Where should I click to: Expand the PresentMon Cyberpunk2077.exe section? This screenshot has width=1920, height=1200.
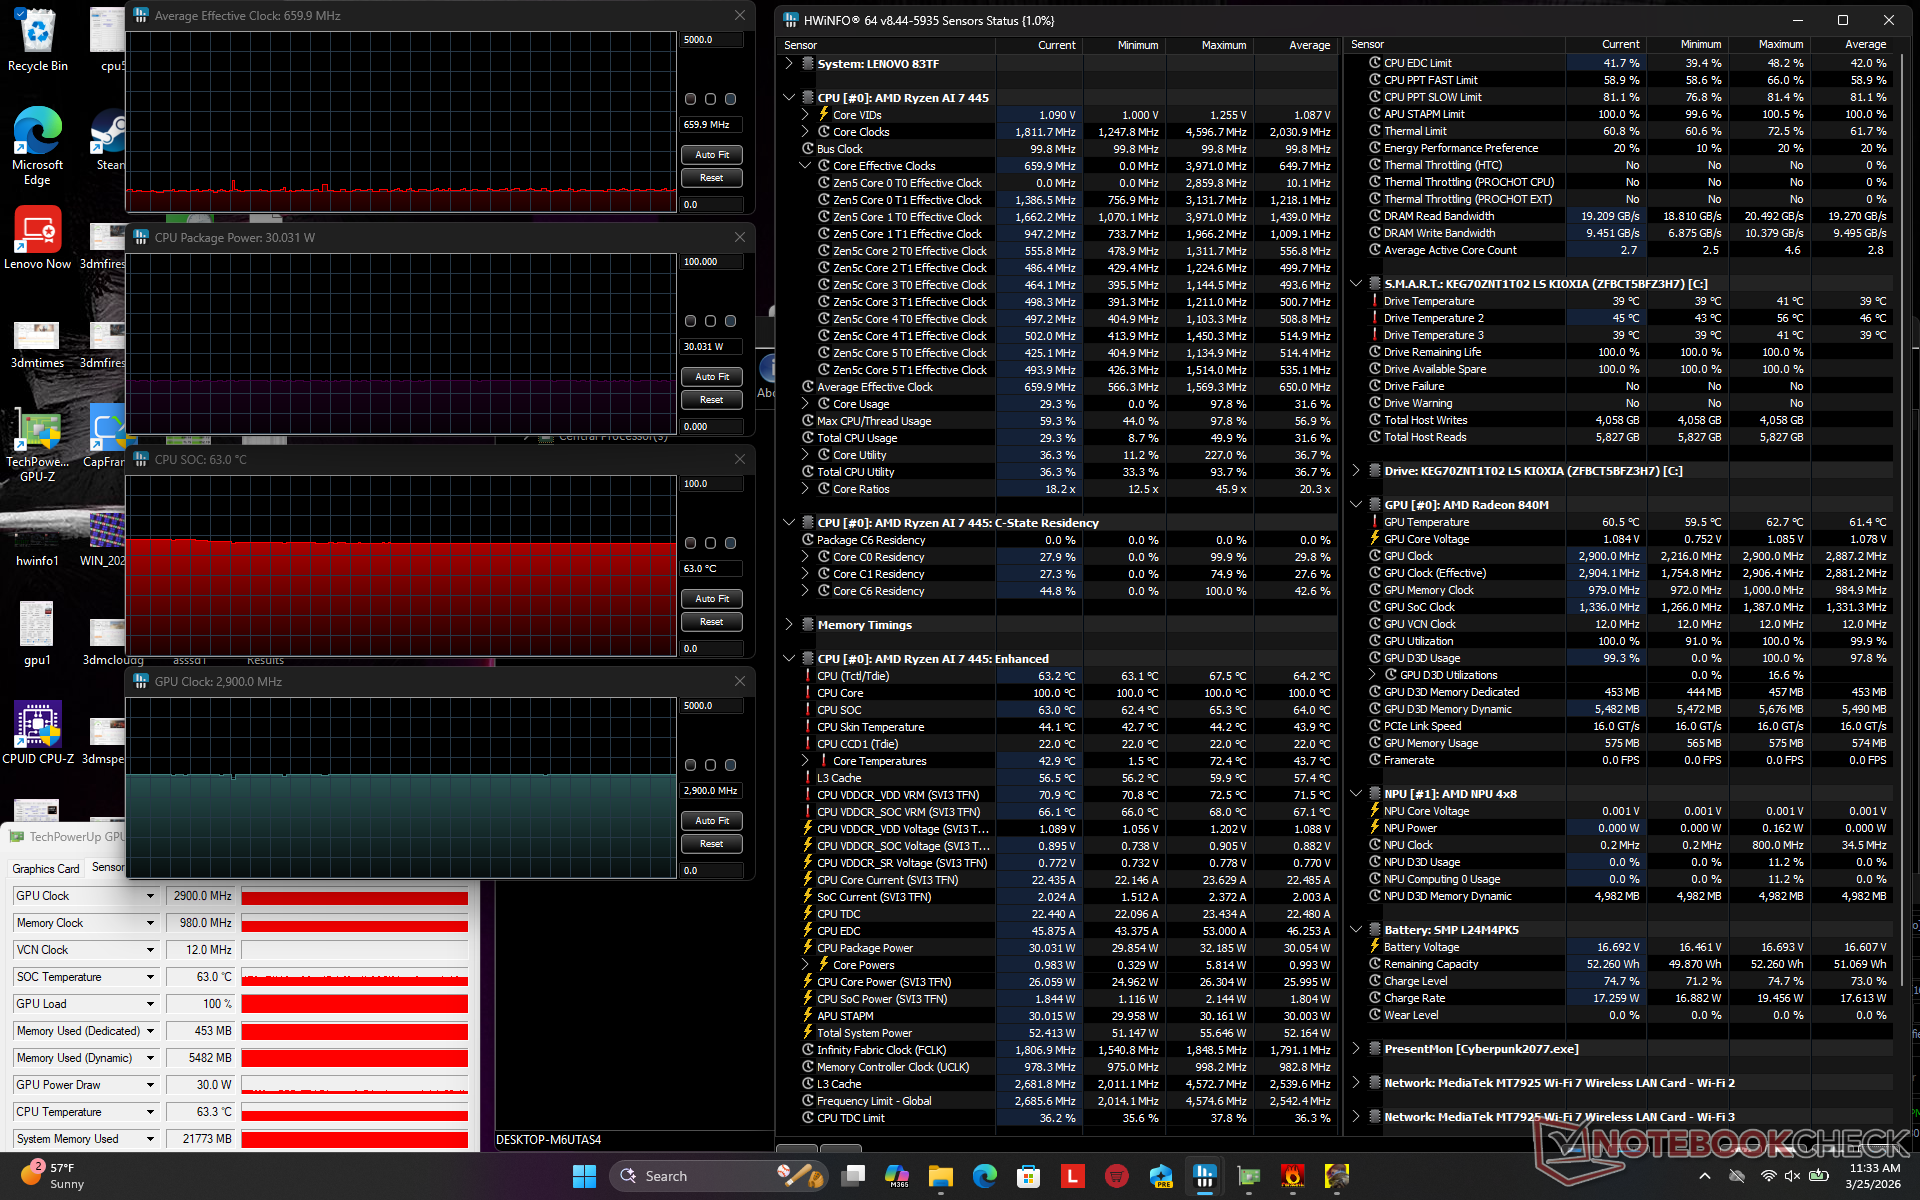tap(1356, 1048)
